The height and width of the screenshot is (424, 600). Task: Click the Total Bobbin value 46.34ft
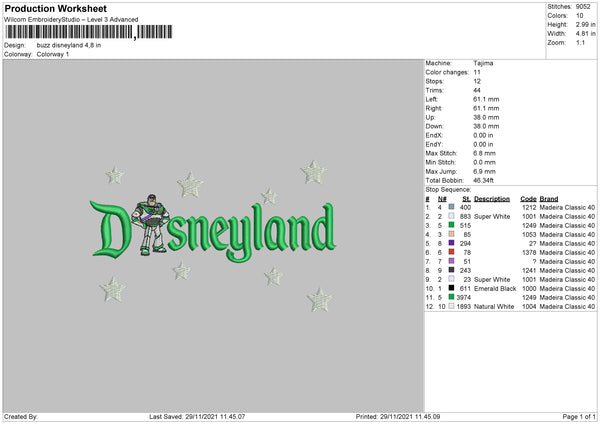coord(484,180)
